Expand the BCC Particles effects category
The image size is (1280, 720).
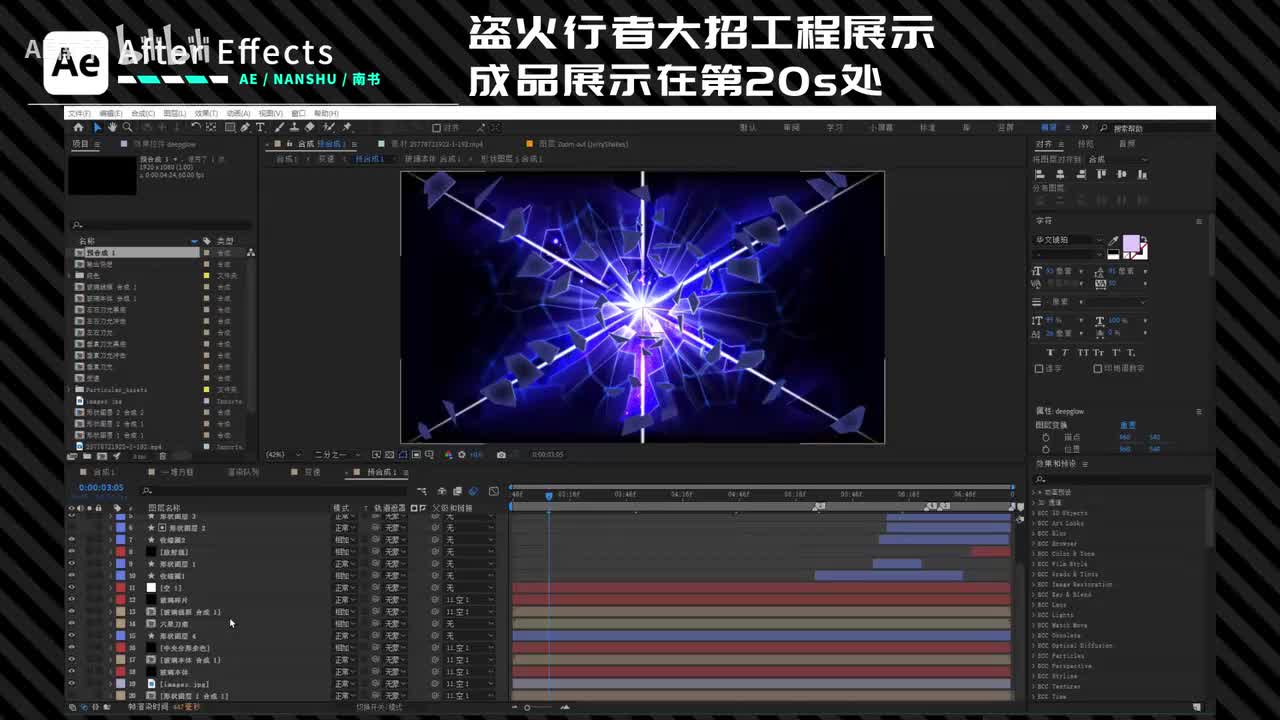[1034, 656]
